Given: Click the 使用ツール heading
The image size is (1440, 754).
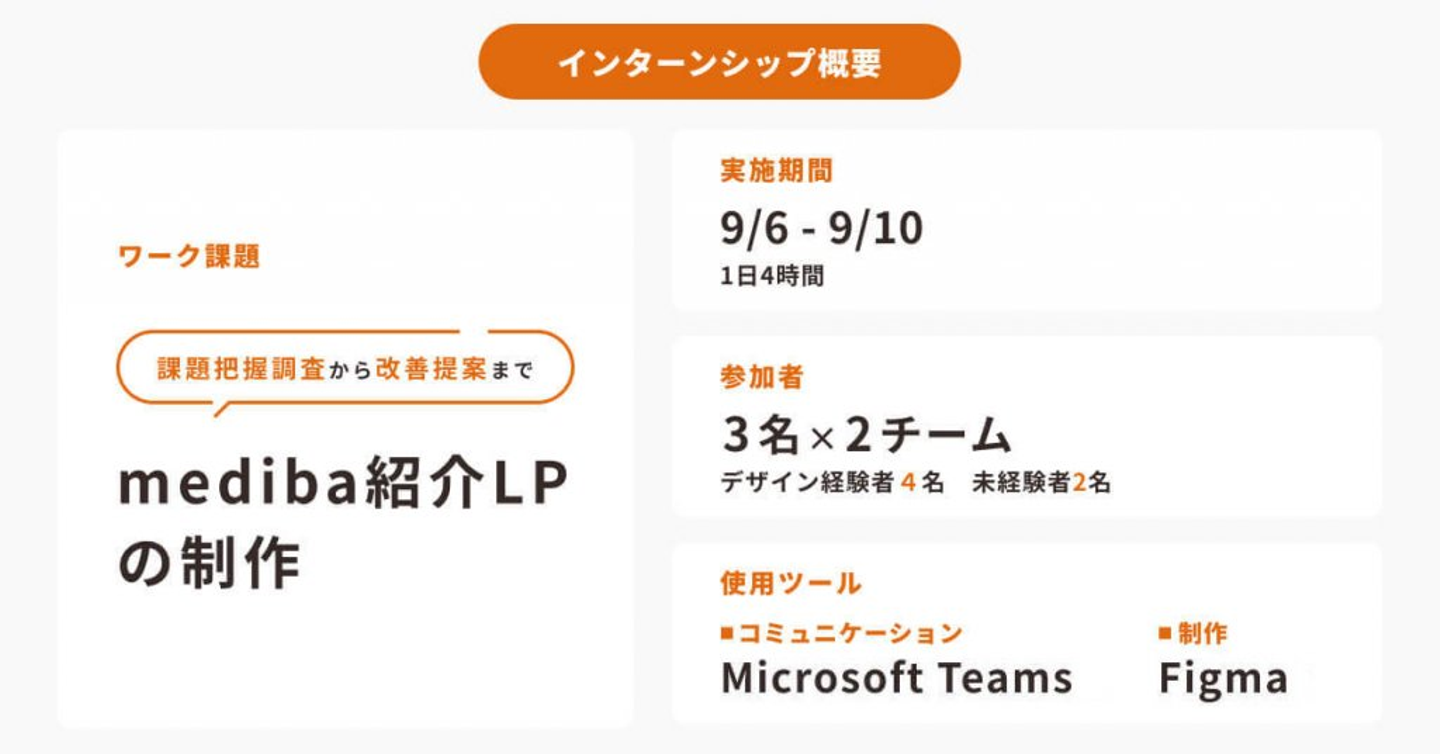Looking at the screenshot, I should point(790,582).
